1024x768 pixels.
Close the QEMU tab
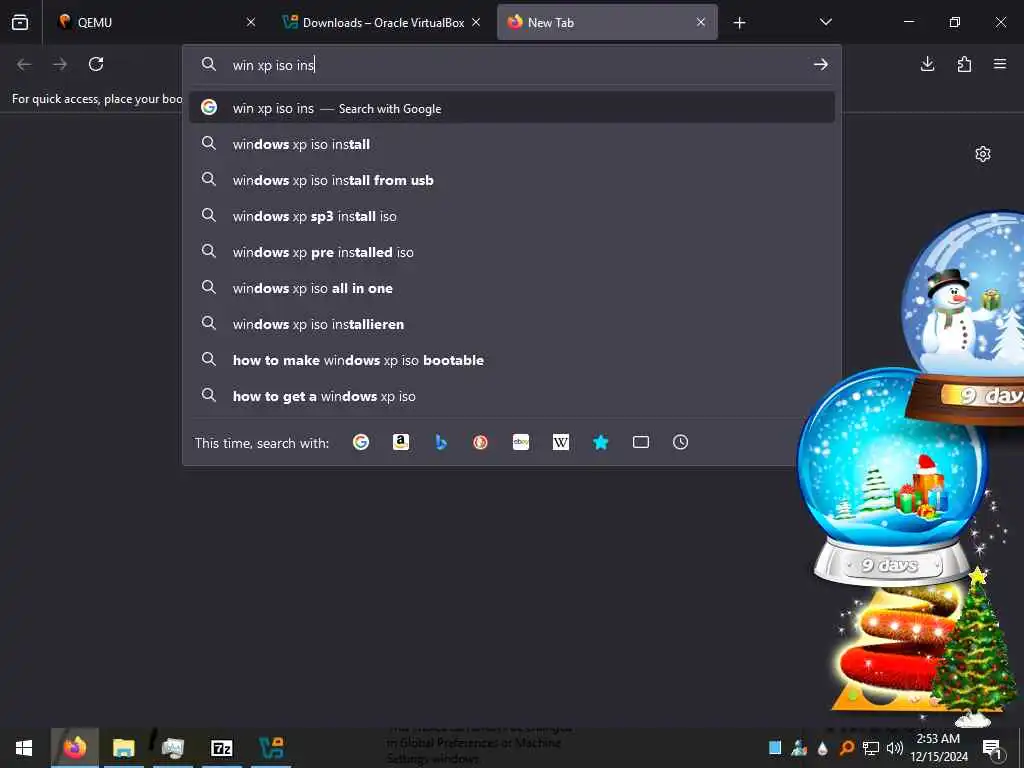(x=251, y=22)
